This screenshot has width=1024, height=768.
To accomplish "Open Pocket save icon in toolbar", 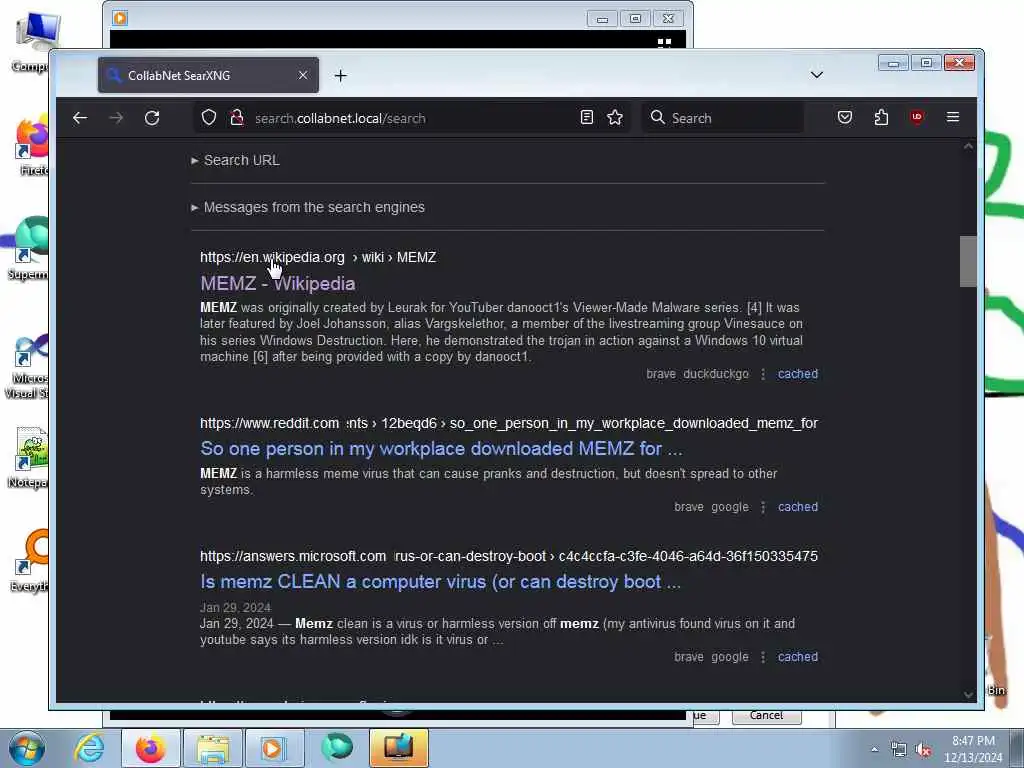I will click(x=844, y=118).
